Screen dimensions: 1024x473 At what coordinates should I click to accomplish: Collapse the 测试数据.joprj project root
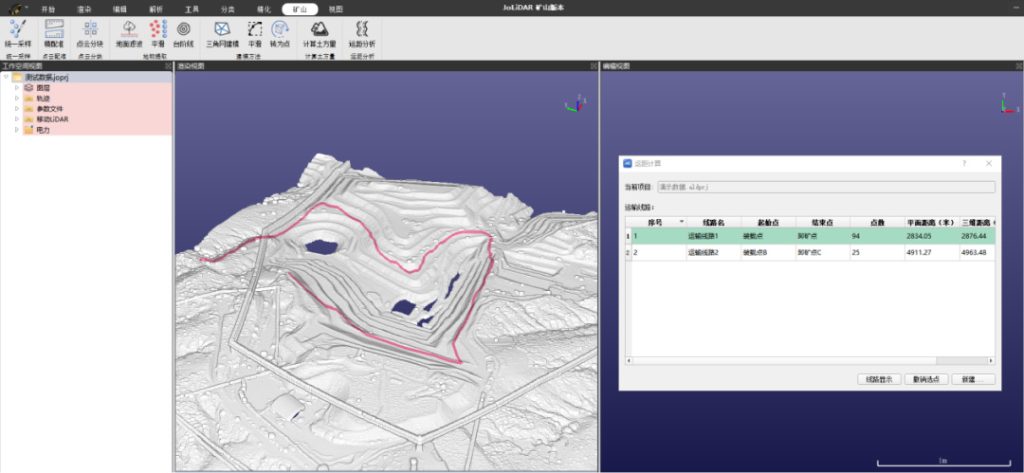(7, 77)
